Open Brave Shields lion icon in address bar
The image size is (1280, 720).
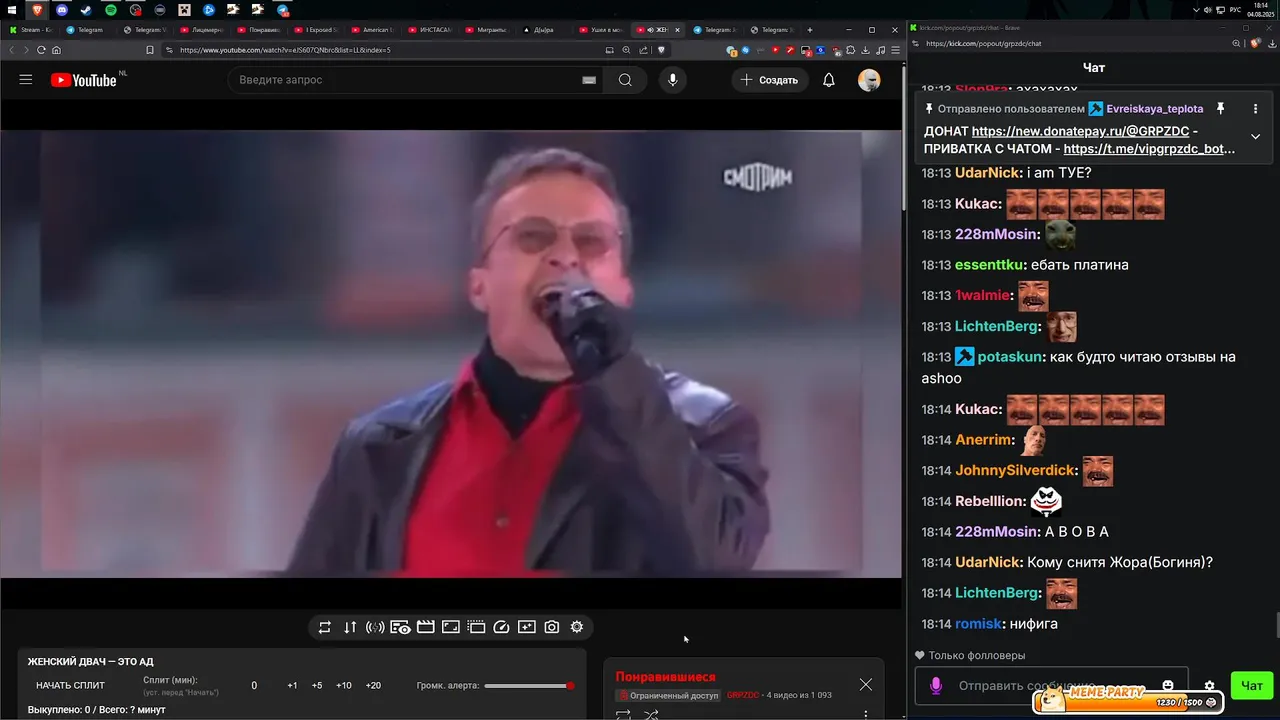pyautogui.click(x=660, y=50)
